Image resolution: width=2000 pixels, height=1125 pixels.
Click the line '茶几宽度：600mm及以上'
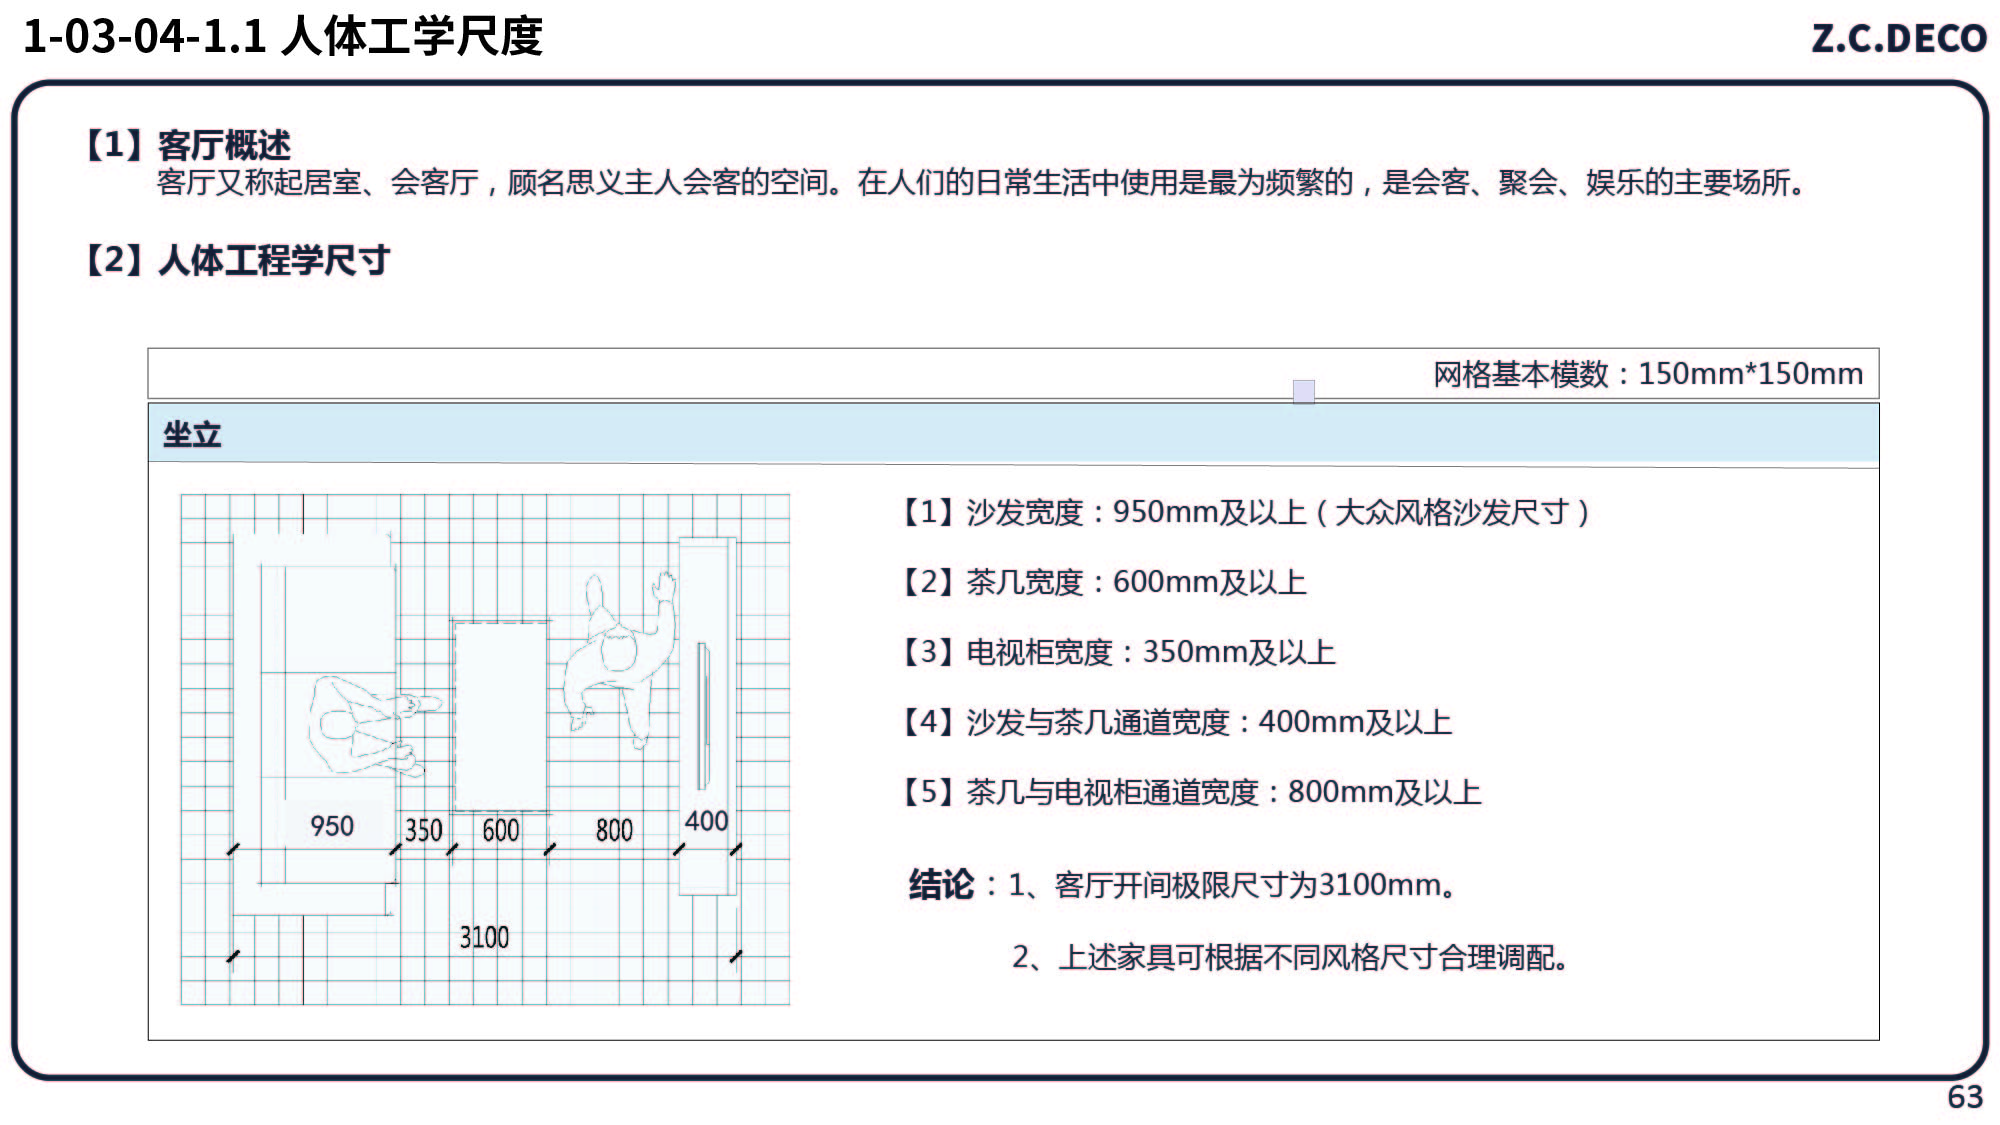(1105, 582)
